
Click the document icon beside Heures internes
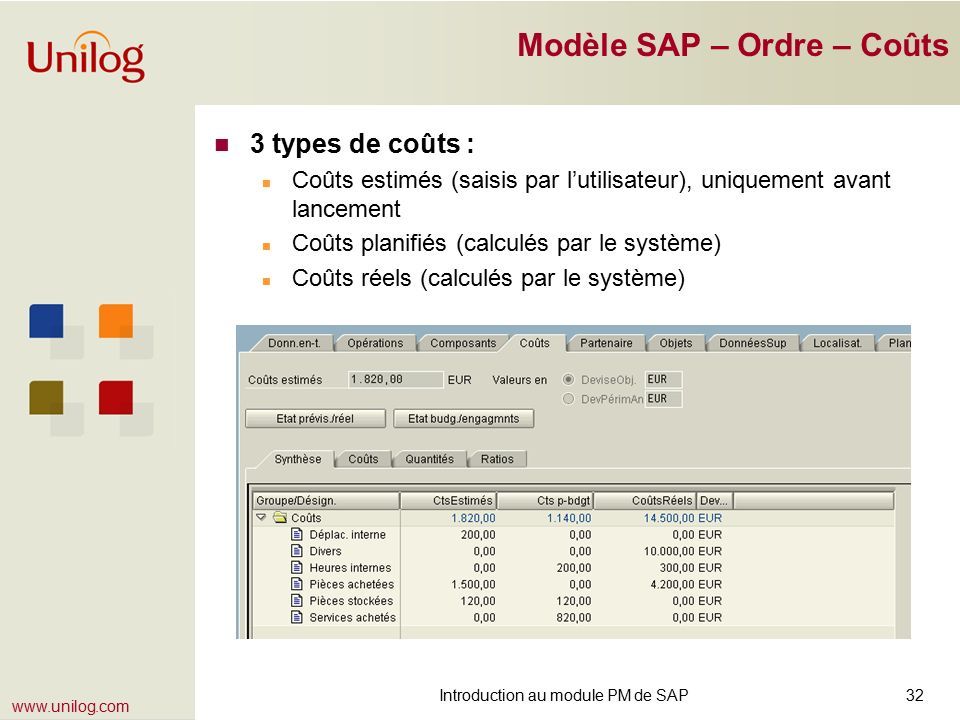pyautogui.click(x=297, y=568)
